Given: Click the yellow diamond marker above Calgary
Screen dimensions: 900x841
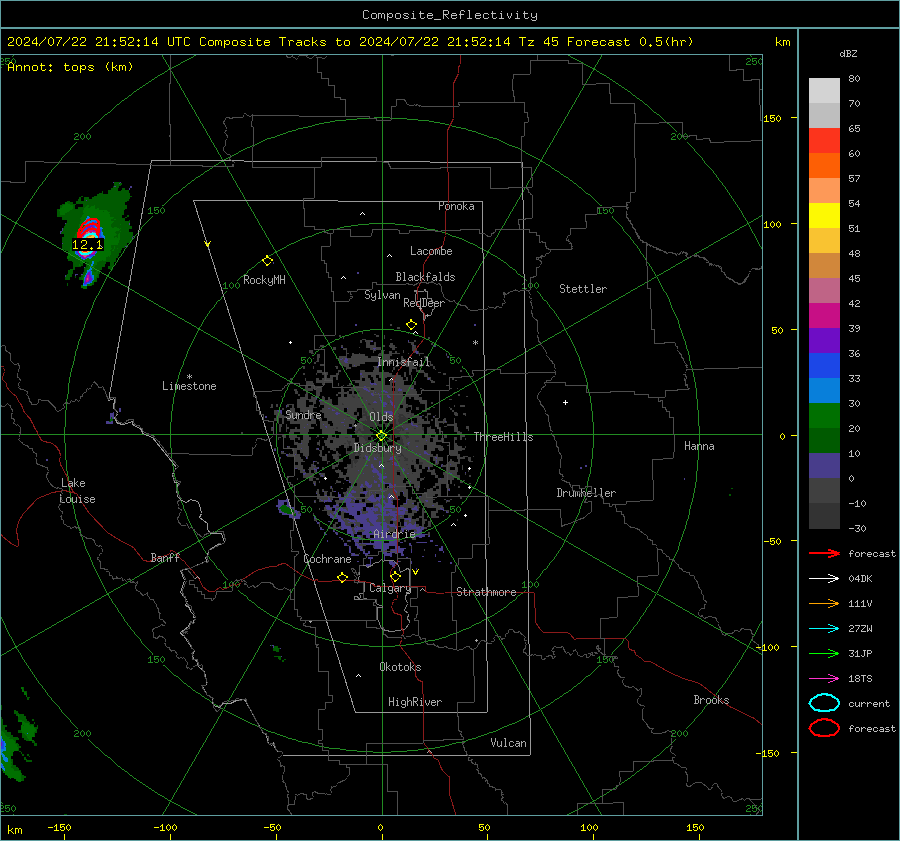Looking at the screenshot, I should (x=395, y=576).
